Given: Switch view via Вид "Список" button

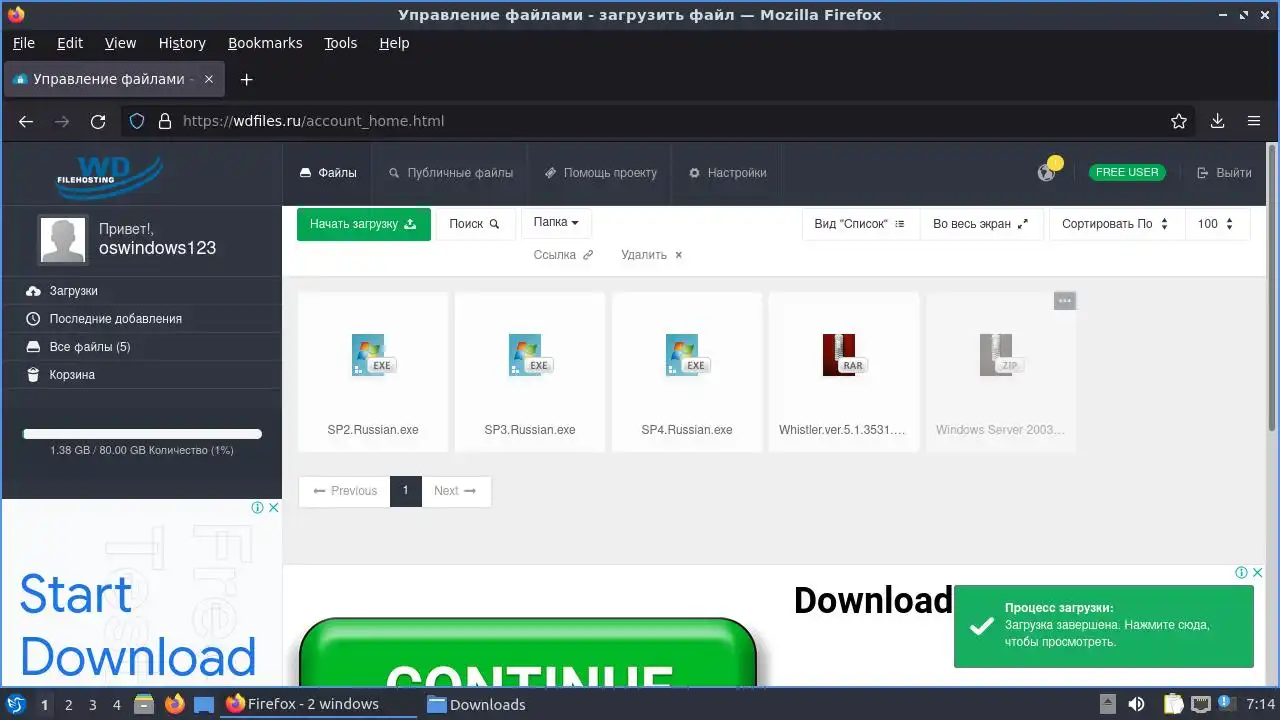Looking at the screenshot, I should [860, 224].
